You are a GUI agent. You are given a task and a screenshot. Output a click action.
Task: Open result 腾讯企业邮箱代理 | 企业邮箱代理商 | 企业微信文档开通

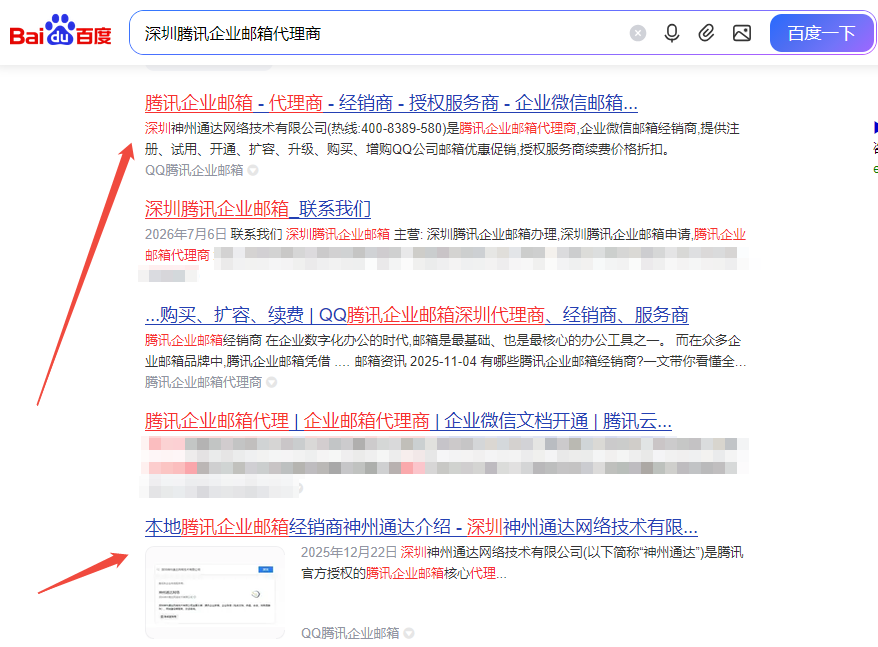[x=408, y=421]
